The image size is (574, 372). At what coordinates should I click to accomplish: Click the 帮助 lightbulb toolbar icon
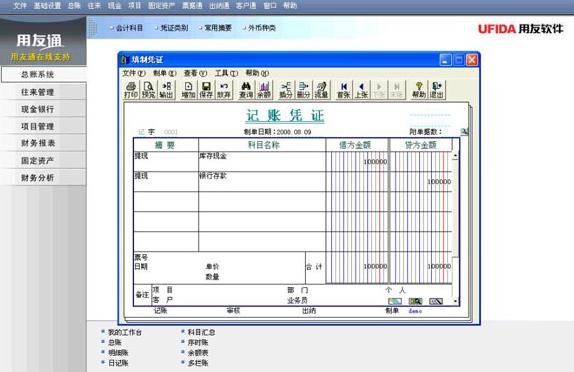[419, 90]
